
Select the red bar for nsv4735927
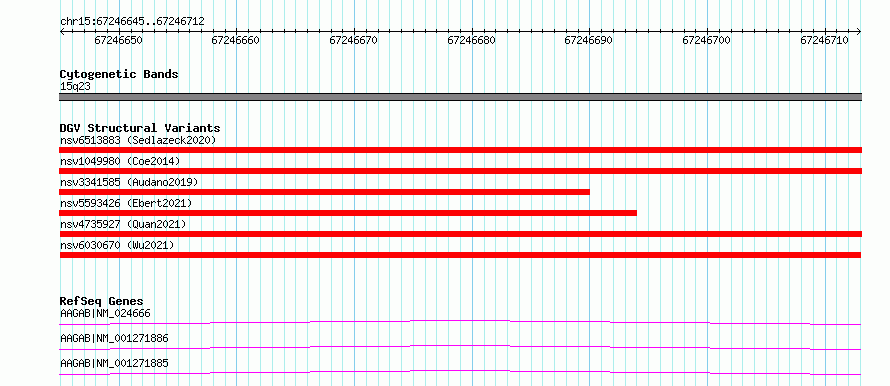click(461, 234)
